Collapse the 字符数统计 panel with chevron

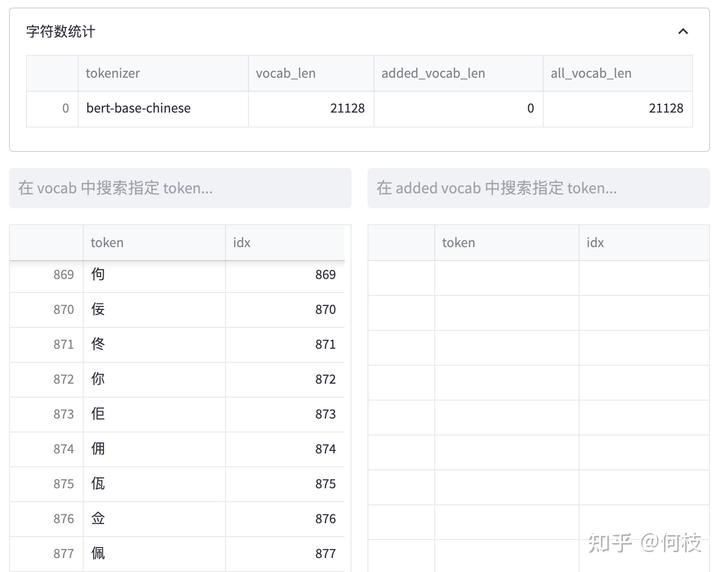click(x=683, y=32)
